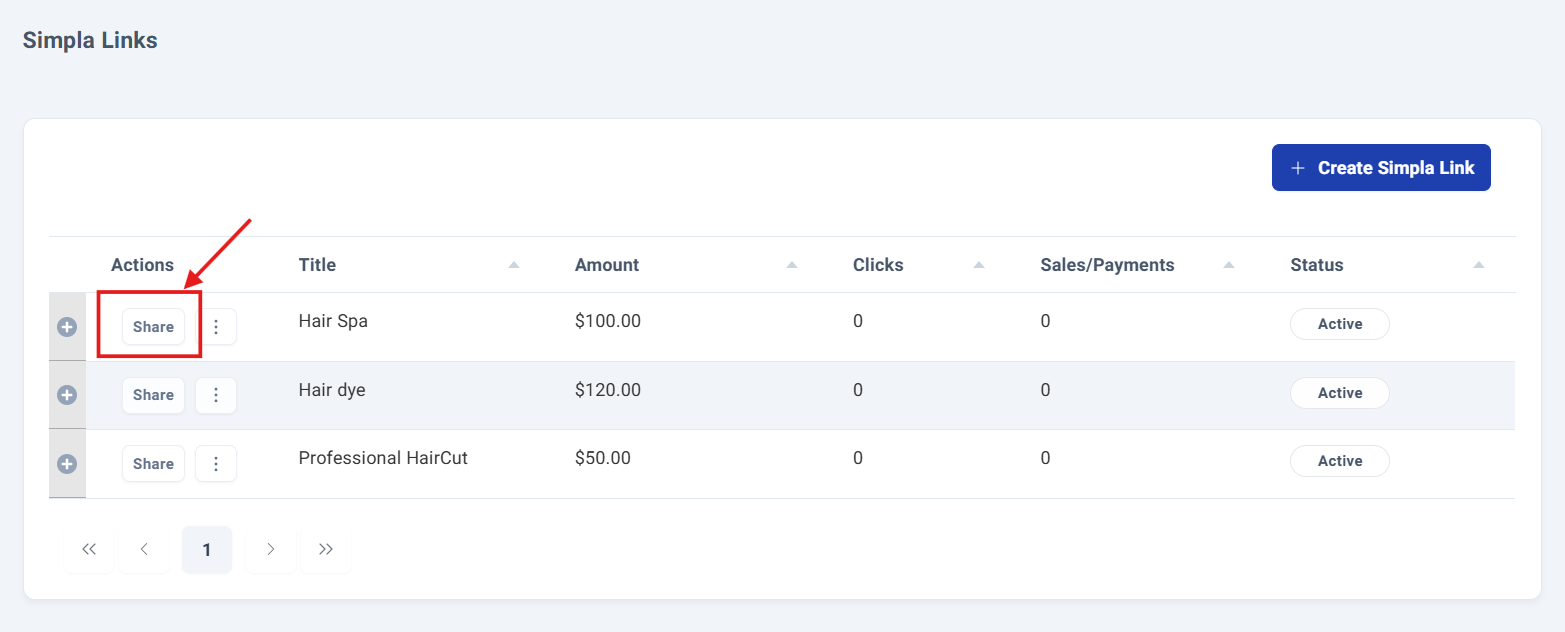The width and height of the screenshot is (1565, 632).
Task: Click the plus icon in Create Simpla Link
Action: point(1298,168)
